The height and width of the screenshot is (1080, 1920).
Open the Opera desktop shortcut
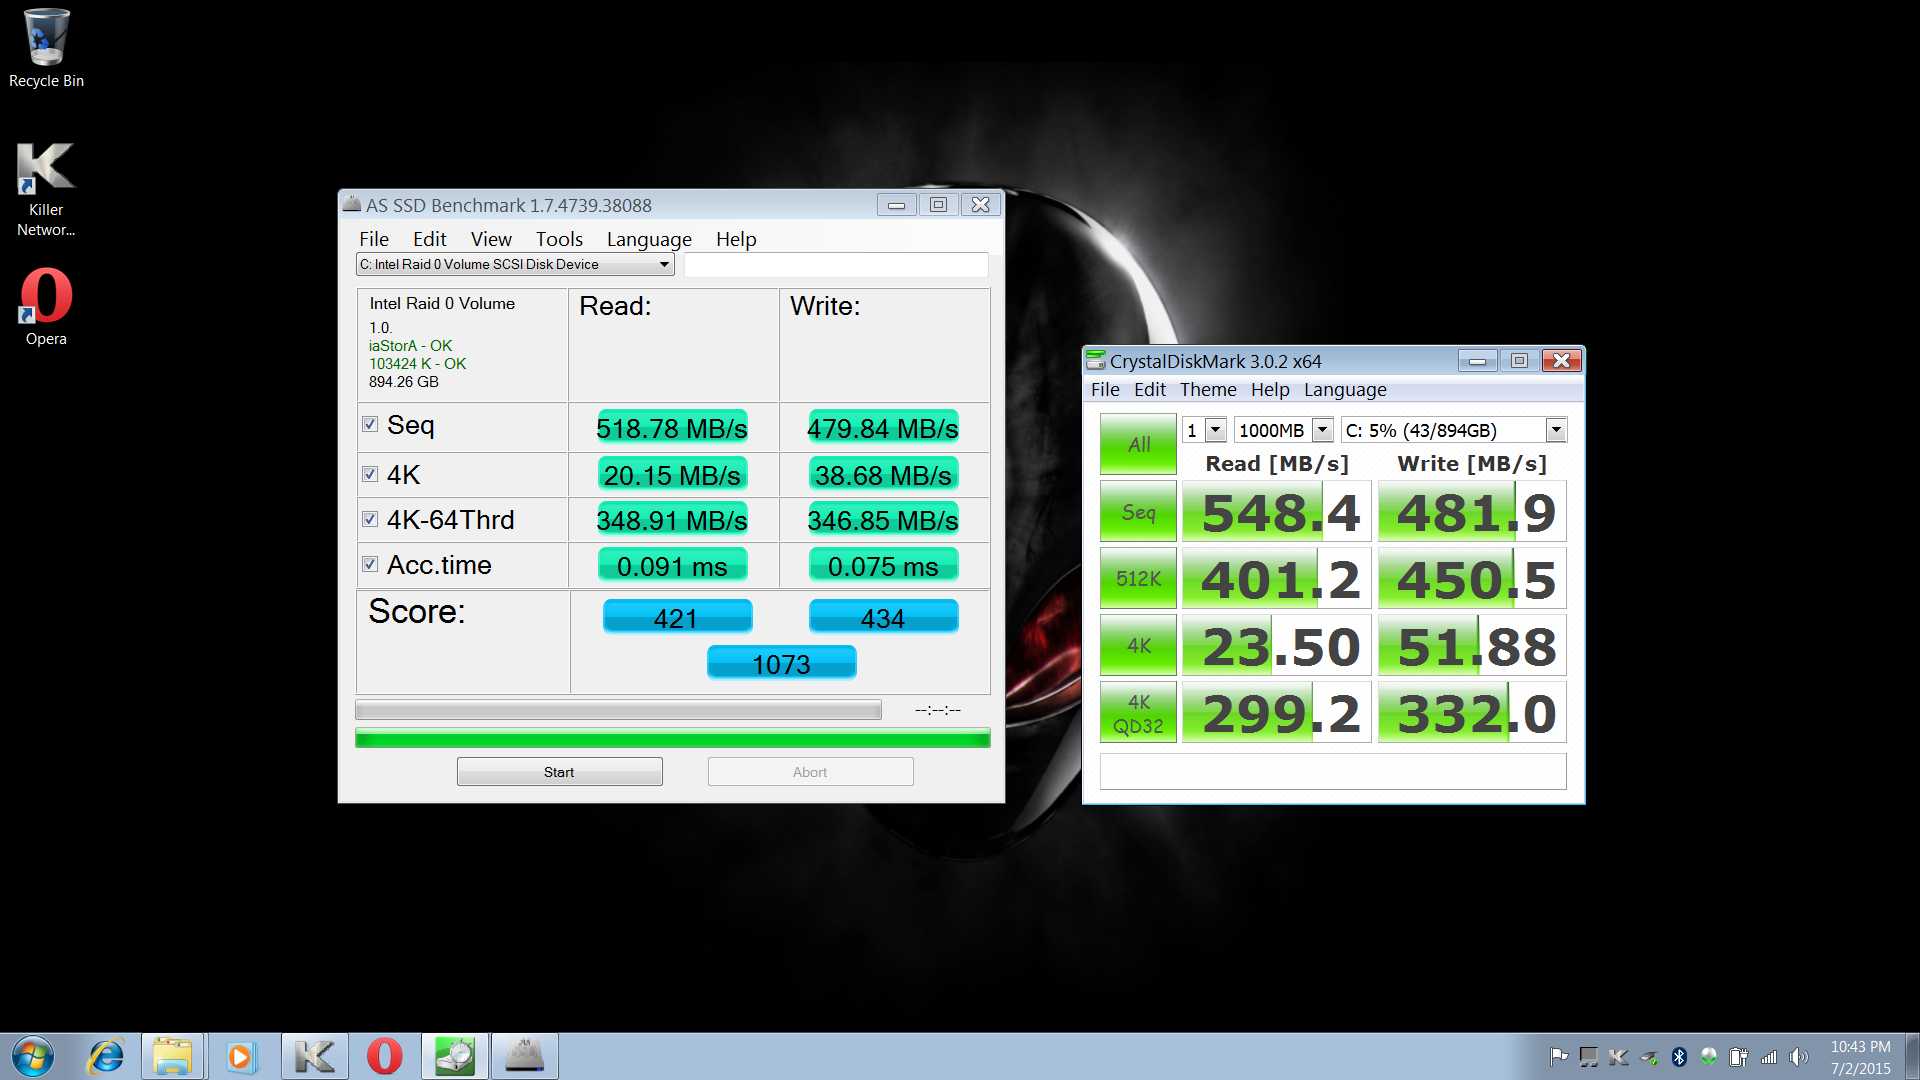tap(46, 306)
